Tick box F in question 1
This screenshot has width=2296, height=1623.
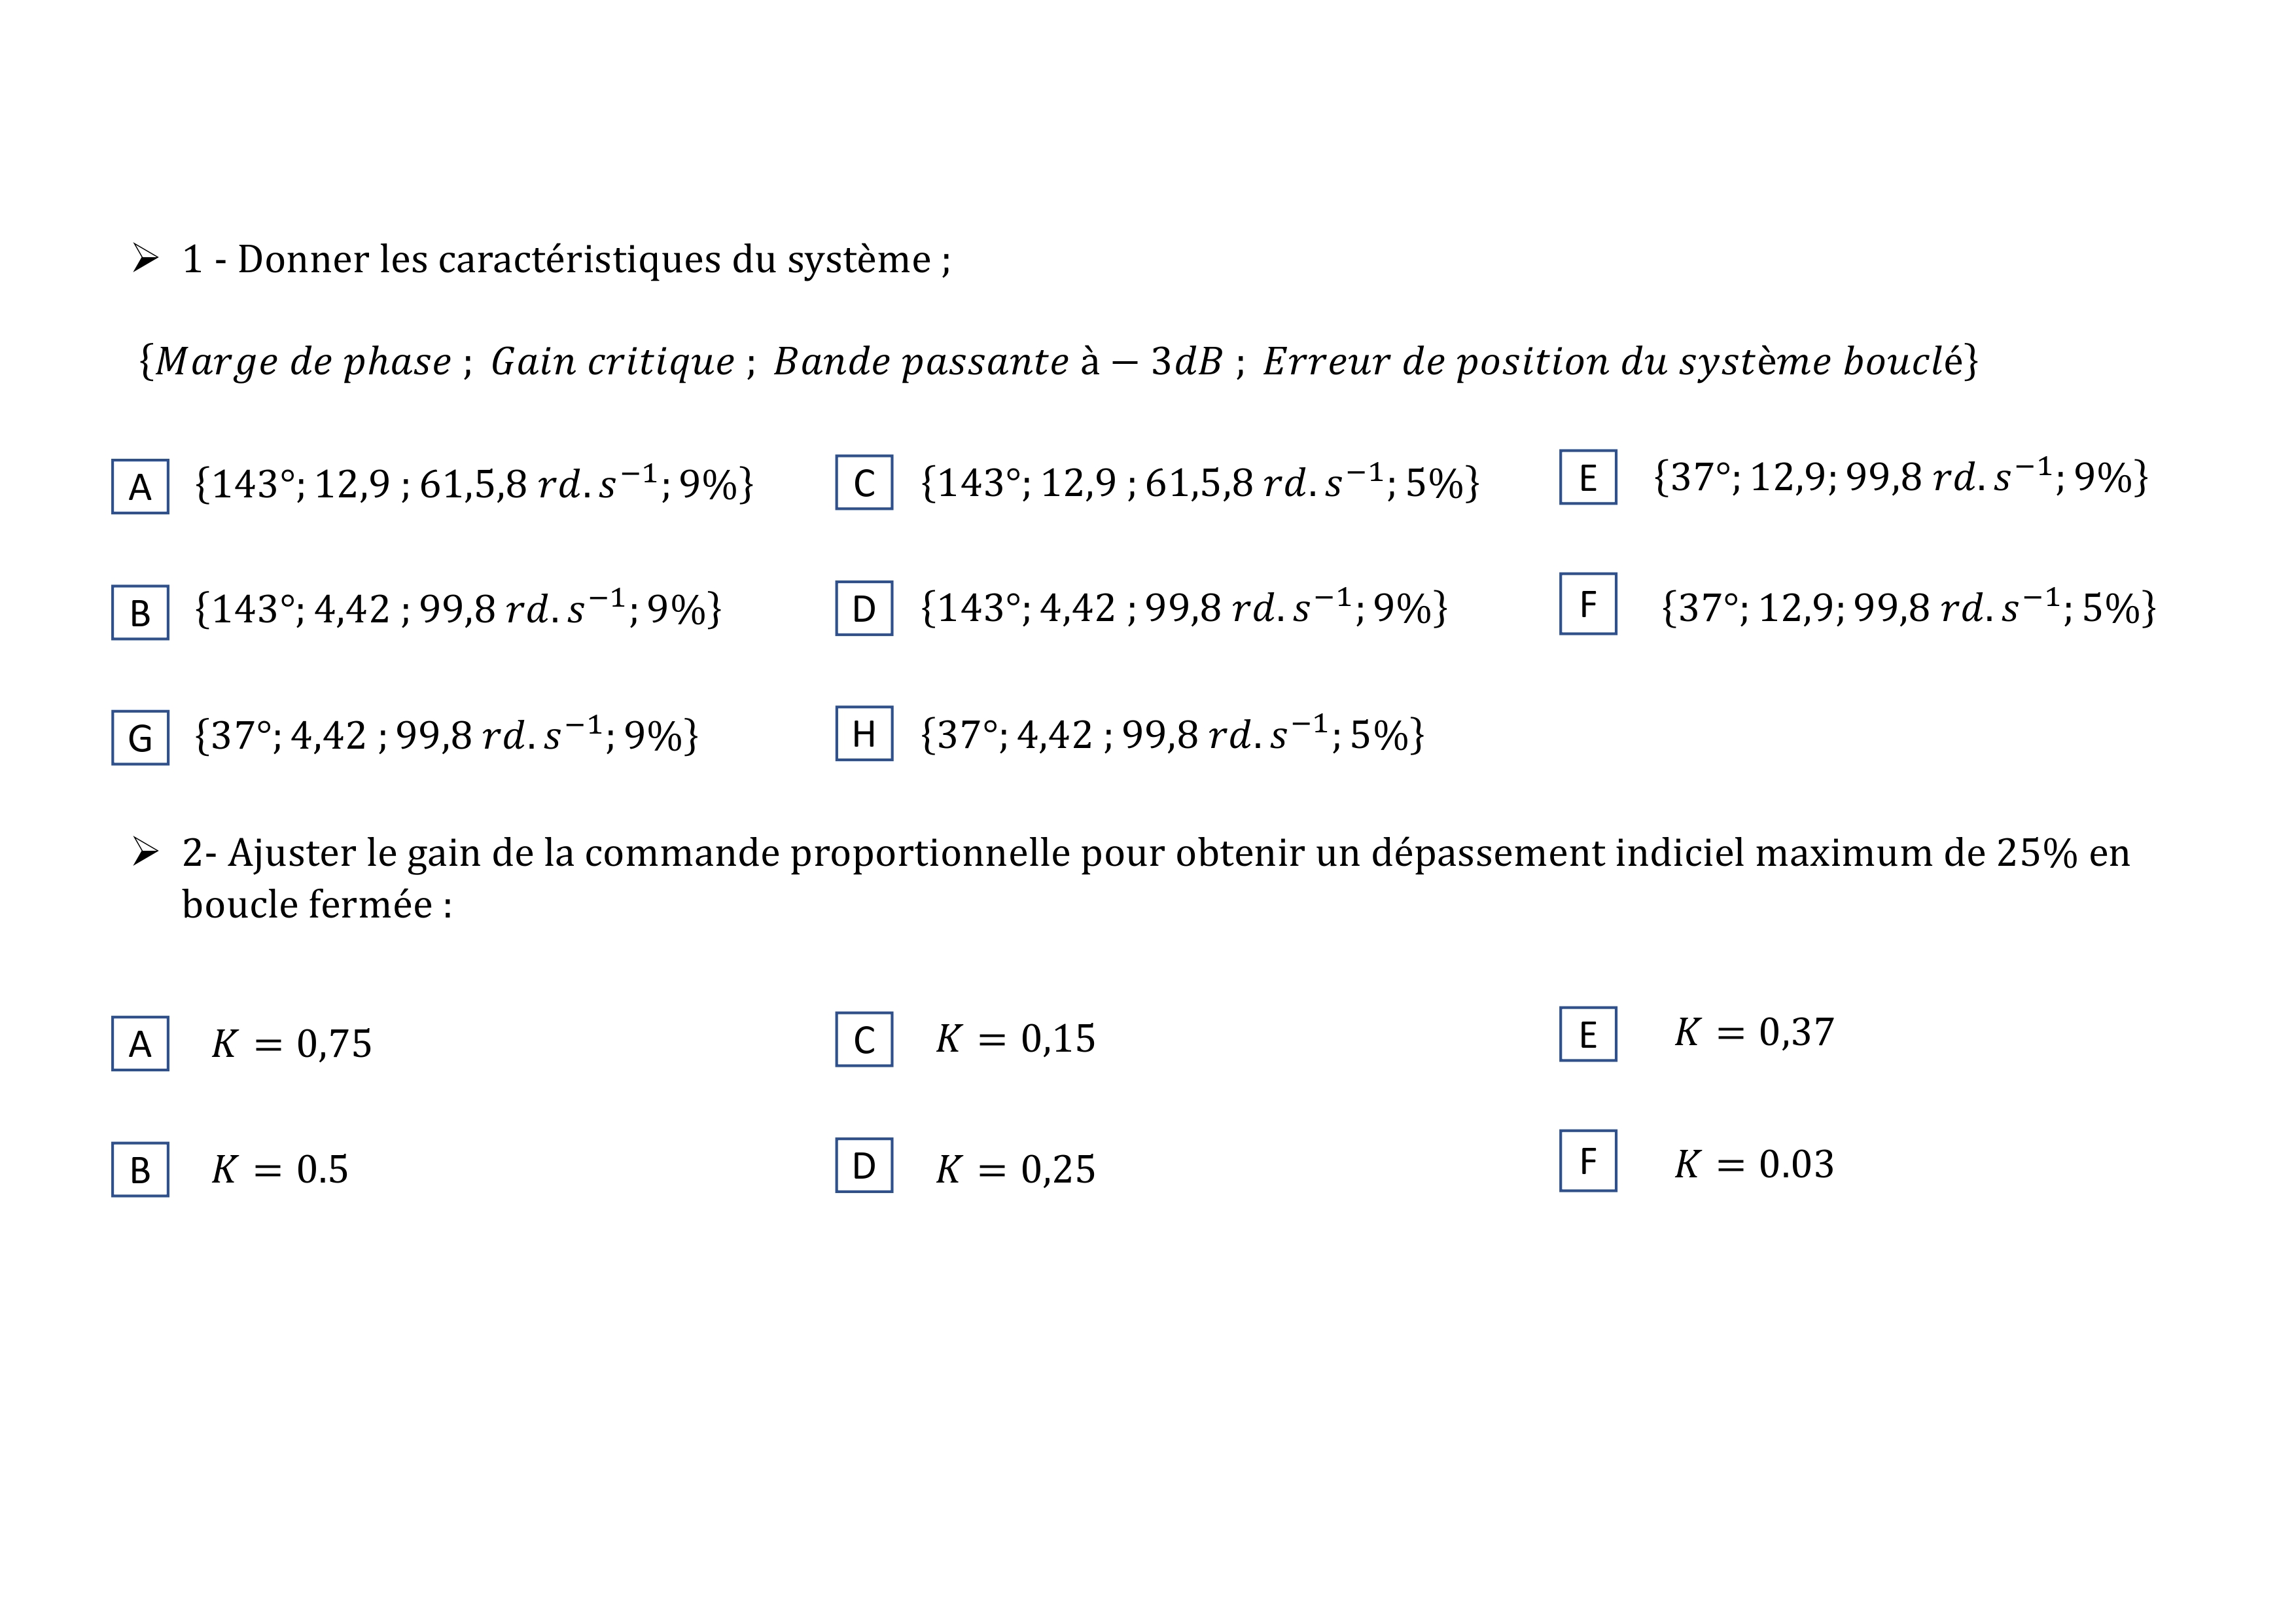coord(1588,603)
